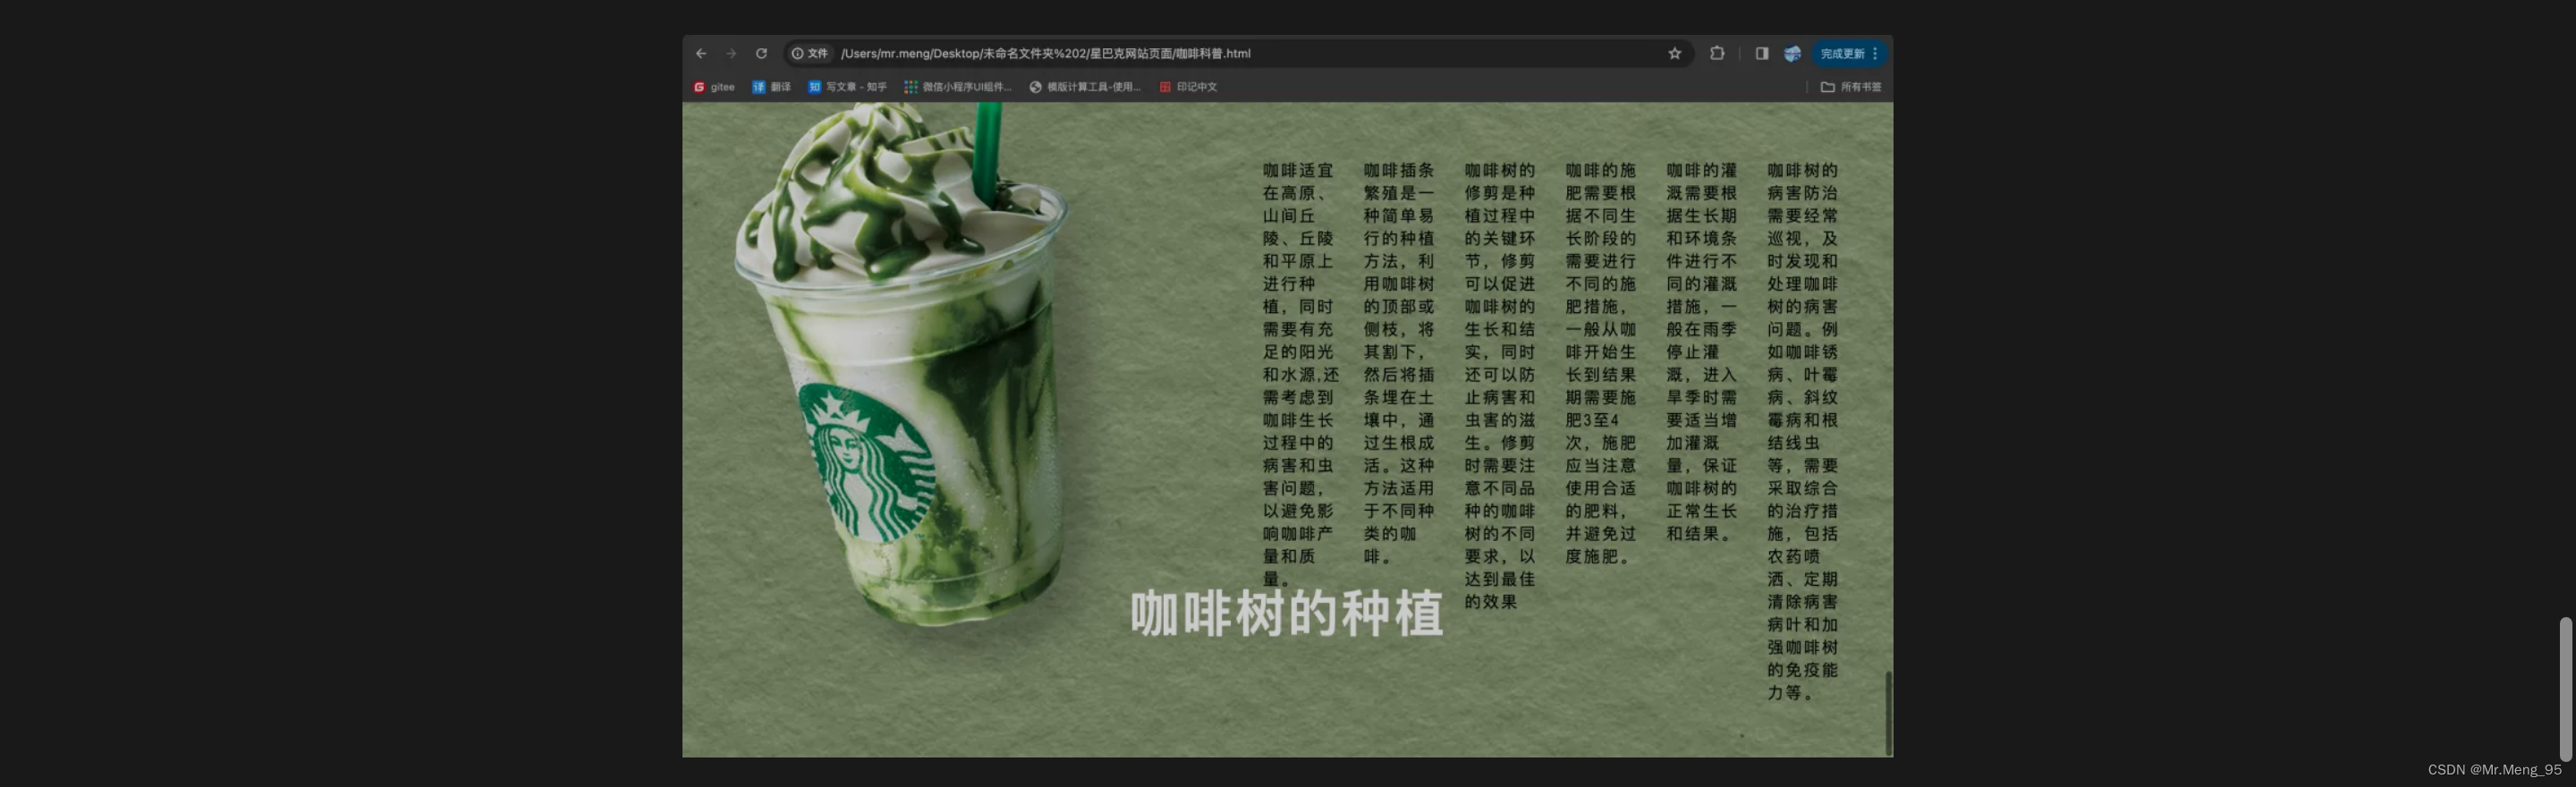Image resolution: width=2576 pixels, height=787 pixels.
Task: Click the column starting 咖啡的施肥
Action: [x=1601, y=363]
